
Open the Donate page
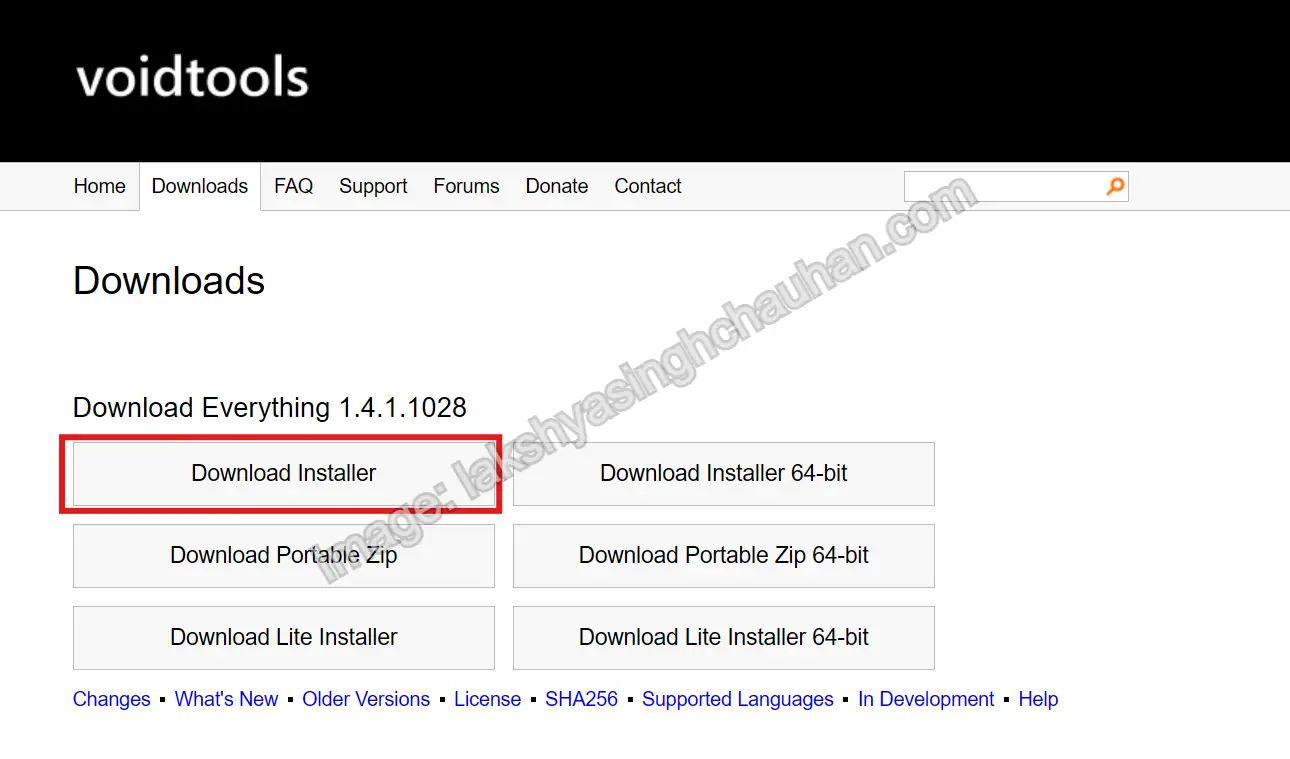(557, 186)
